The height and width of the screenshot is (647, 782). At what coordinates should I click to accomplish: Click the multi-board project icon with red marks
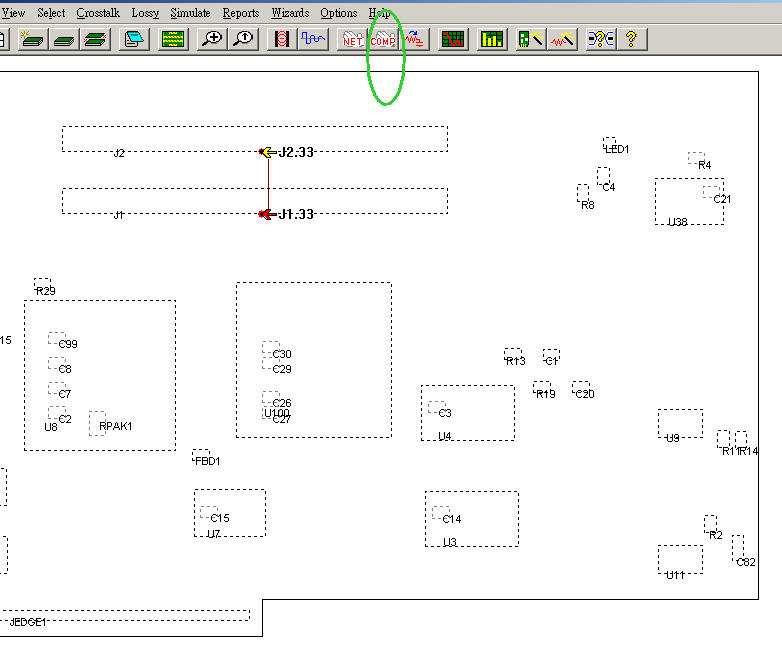95,39
